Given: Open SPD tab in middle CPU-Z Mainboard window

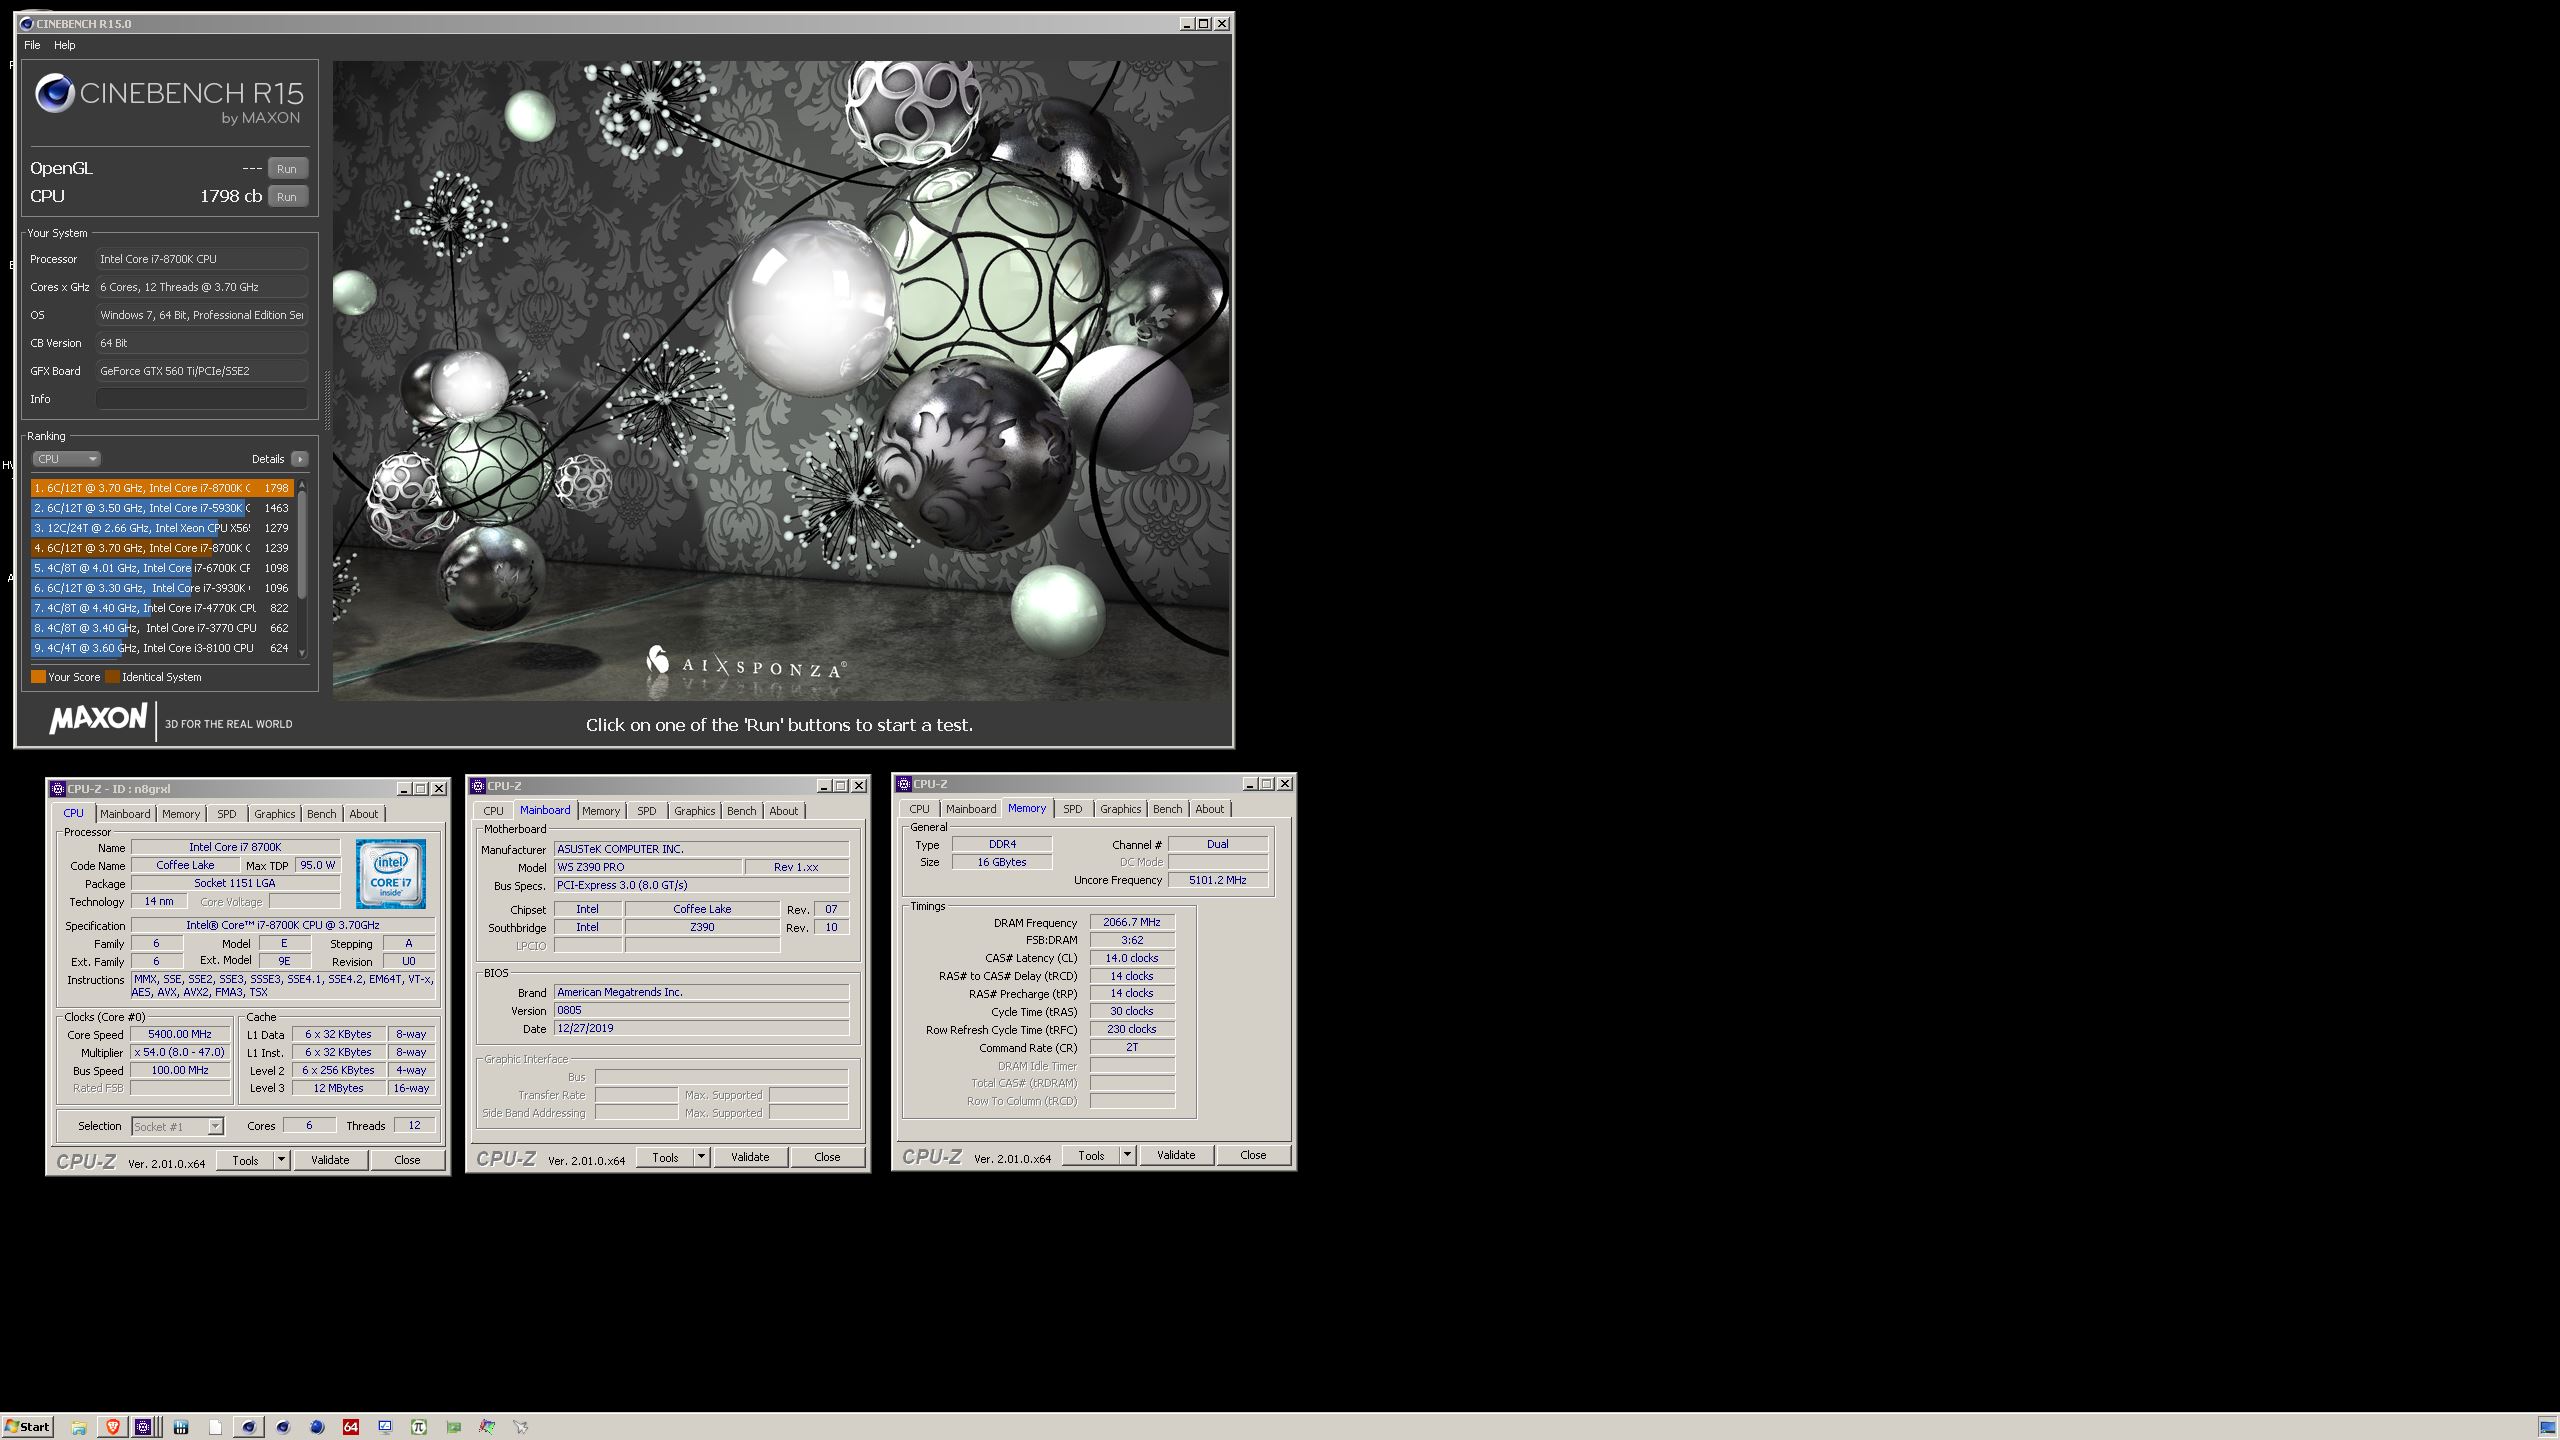Looking at the screenshot, I should 647,811.
